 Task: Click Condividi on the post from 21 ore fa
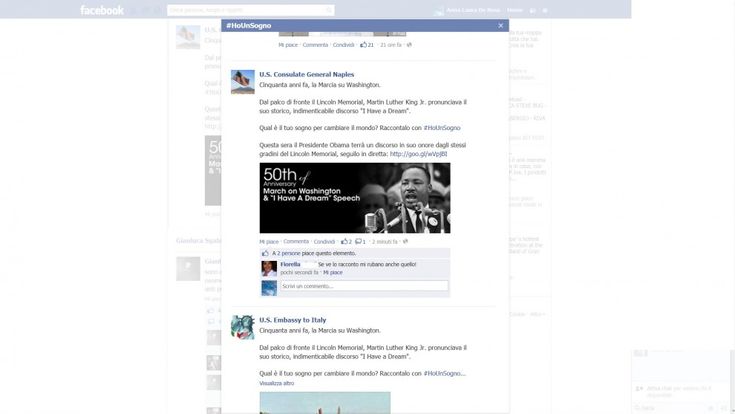tap(344, 45)
